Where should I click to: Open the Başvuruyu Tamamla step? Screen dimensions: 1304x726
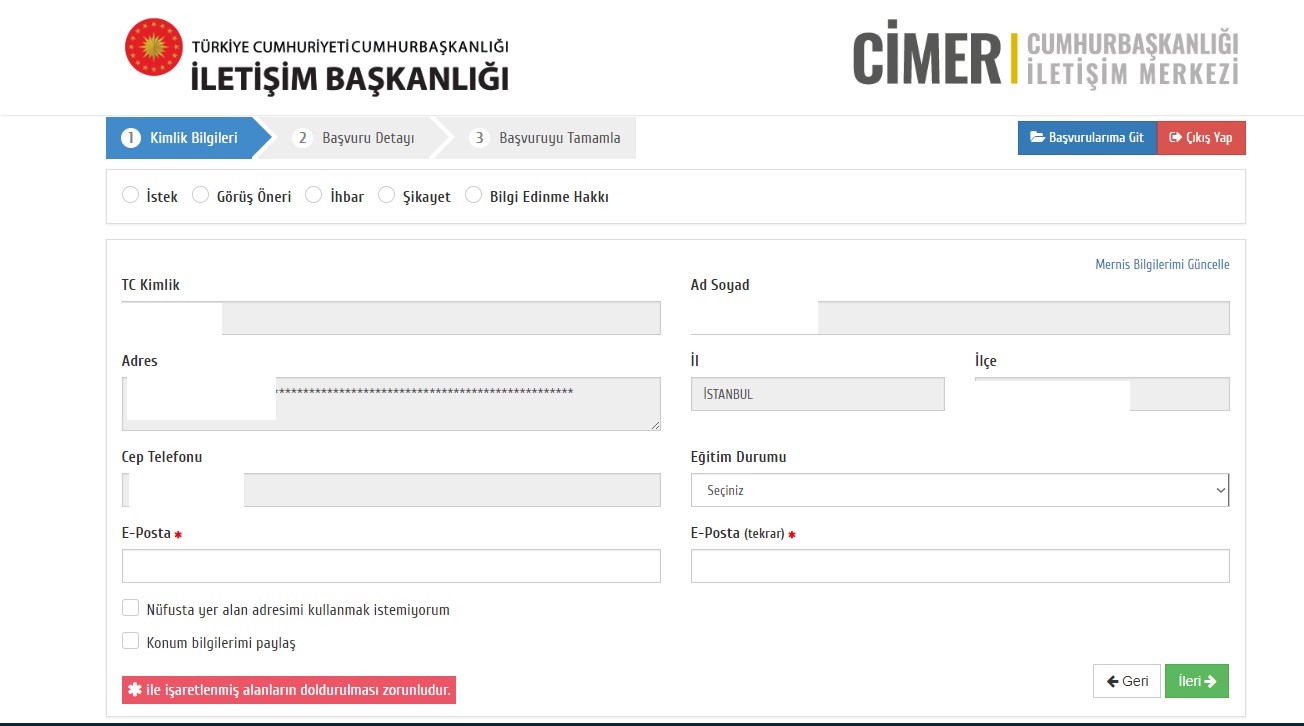pos(547,138)
